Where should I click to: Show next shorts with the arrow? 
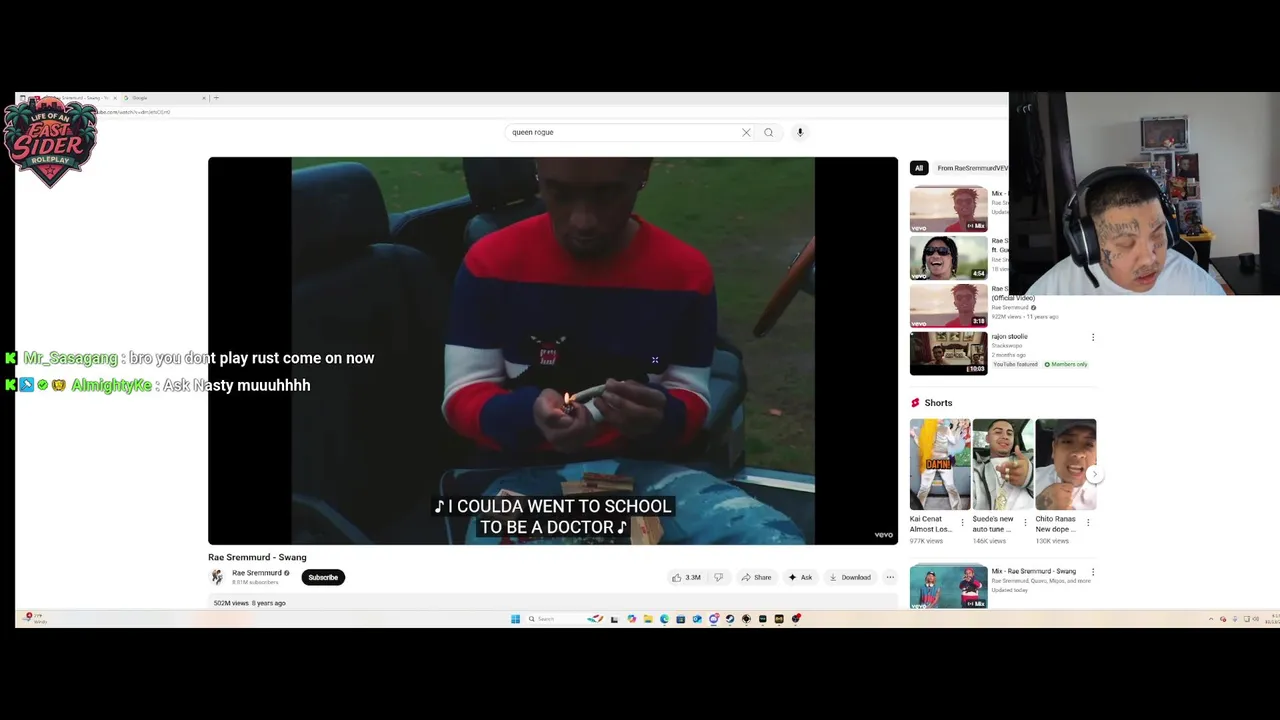(1095, 475)
